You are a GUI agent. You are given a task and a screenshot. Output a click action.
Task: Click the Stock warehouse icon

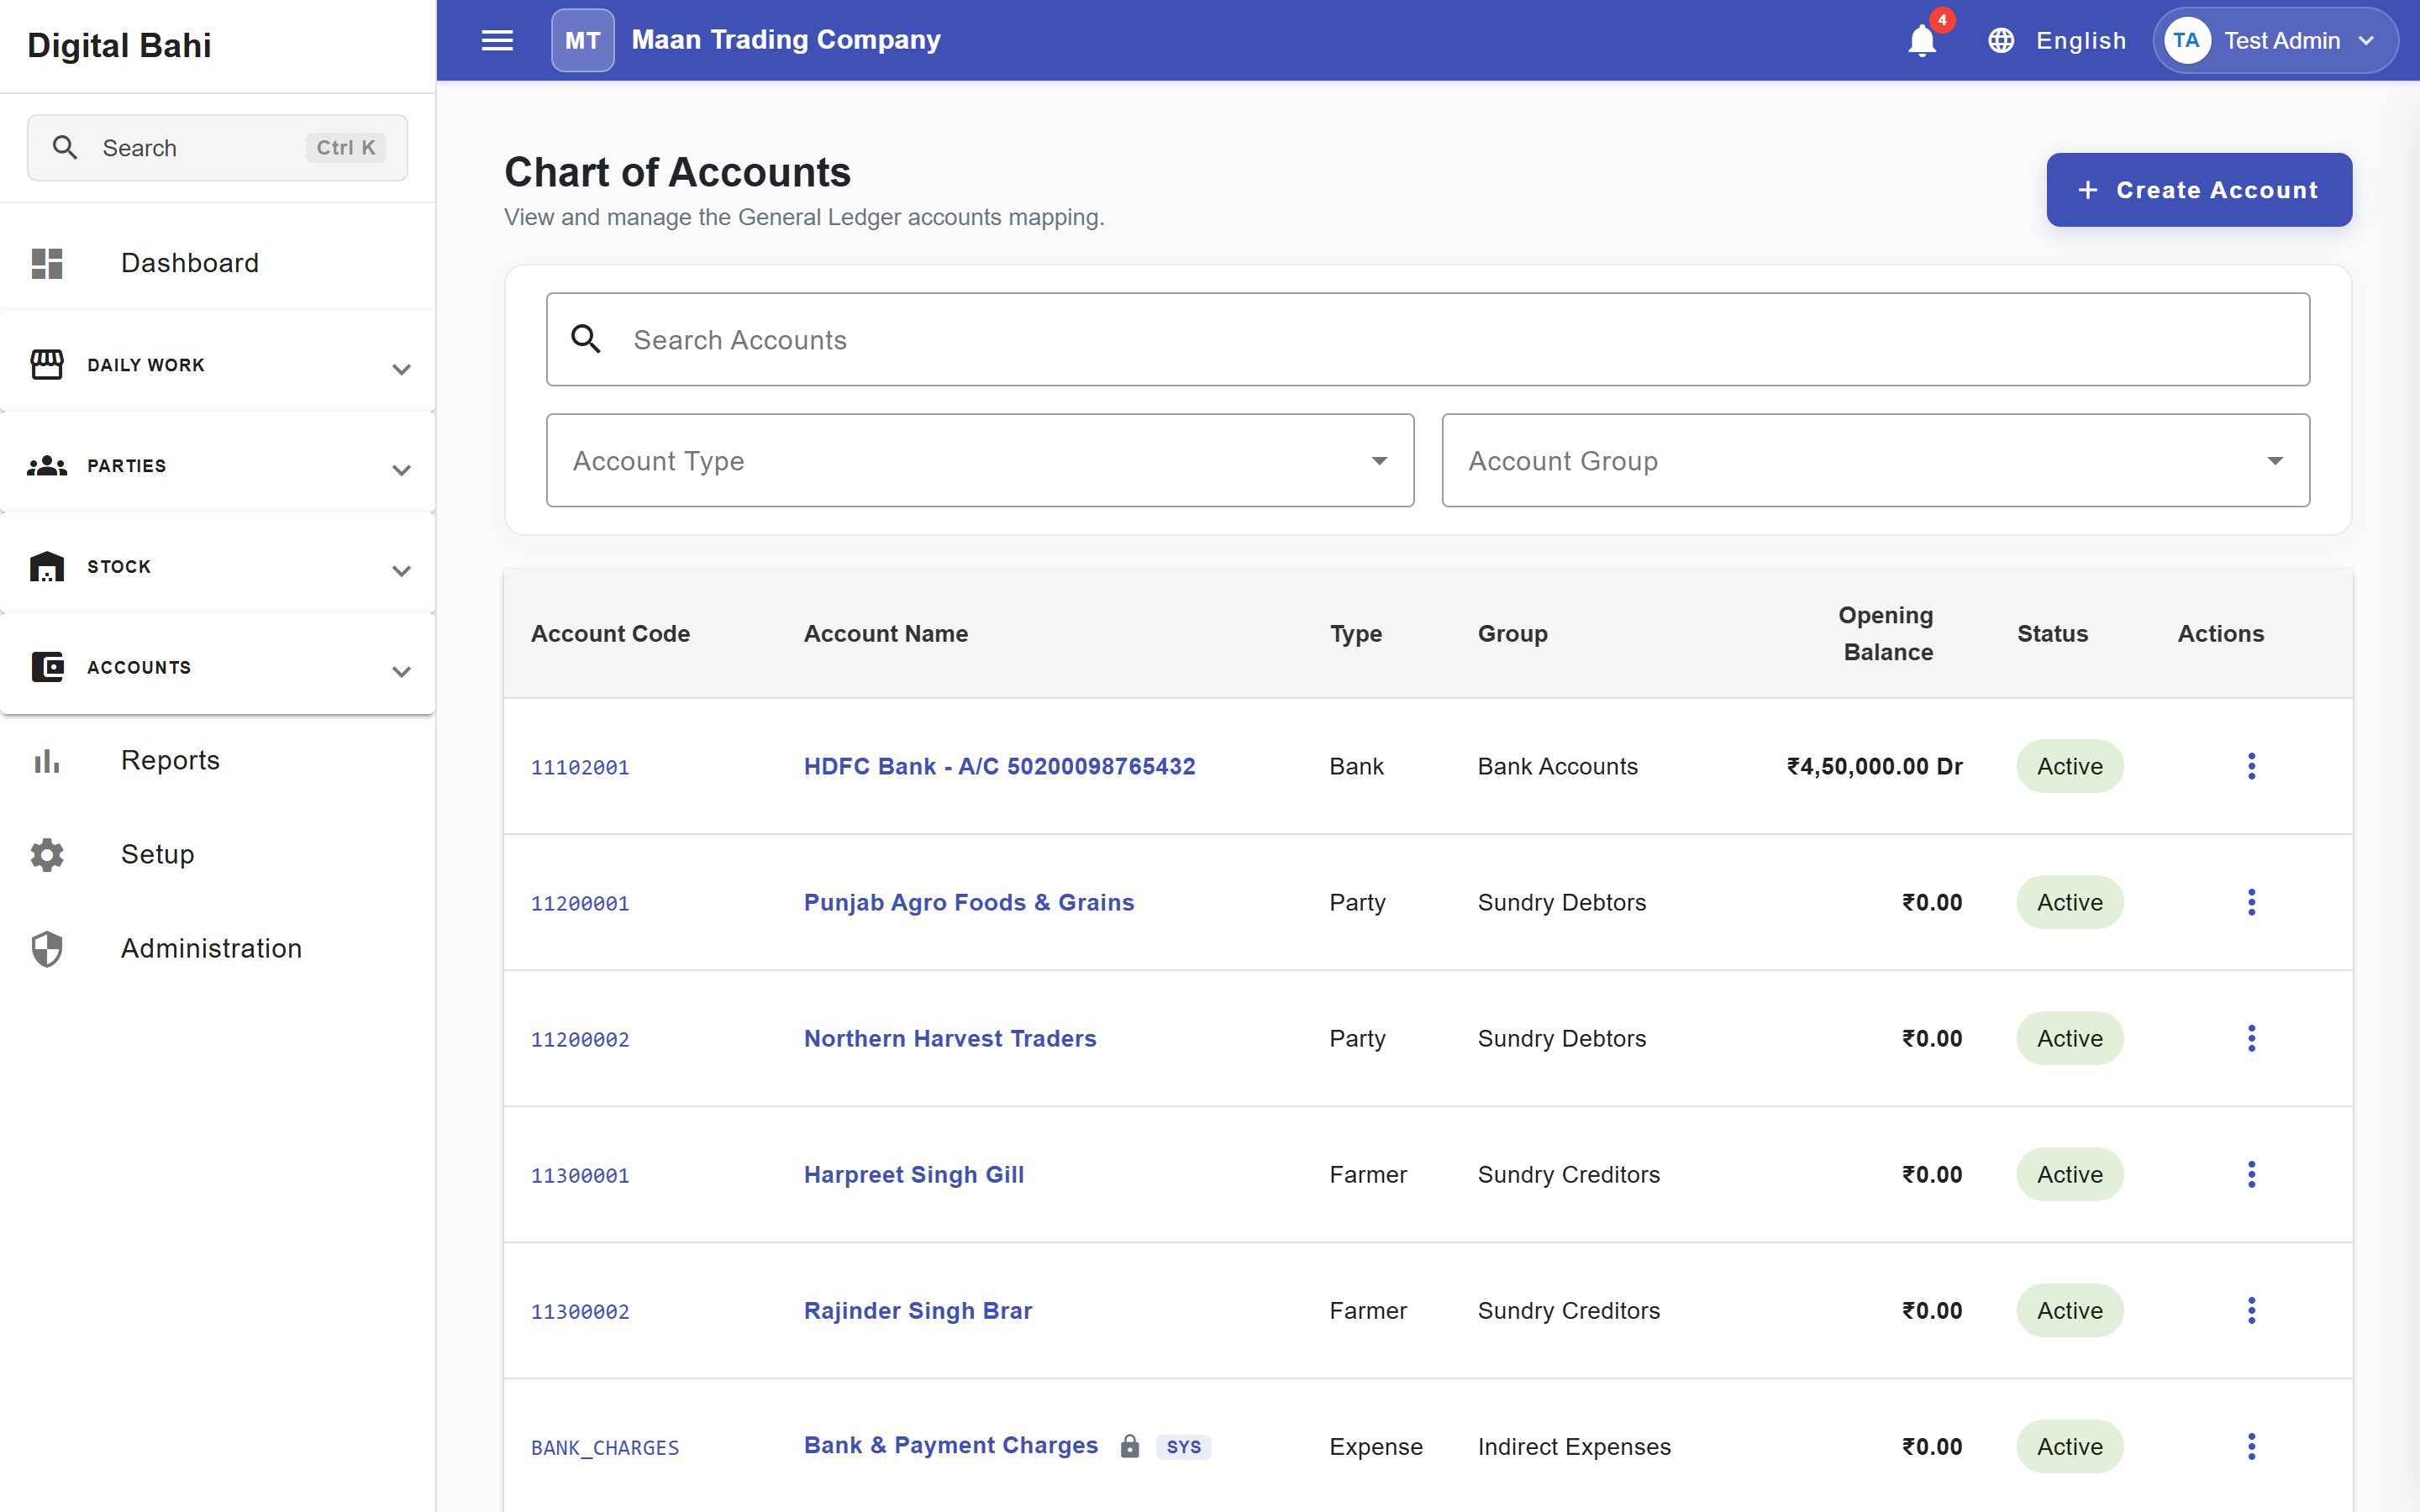point(47,566)
